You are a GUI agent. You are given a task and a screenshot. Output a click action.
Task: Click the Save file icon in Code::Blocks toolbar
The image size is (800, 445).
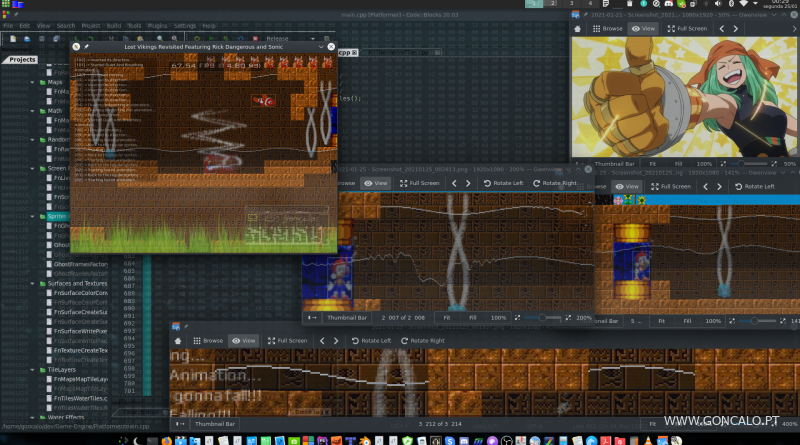[42, 39]
